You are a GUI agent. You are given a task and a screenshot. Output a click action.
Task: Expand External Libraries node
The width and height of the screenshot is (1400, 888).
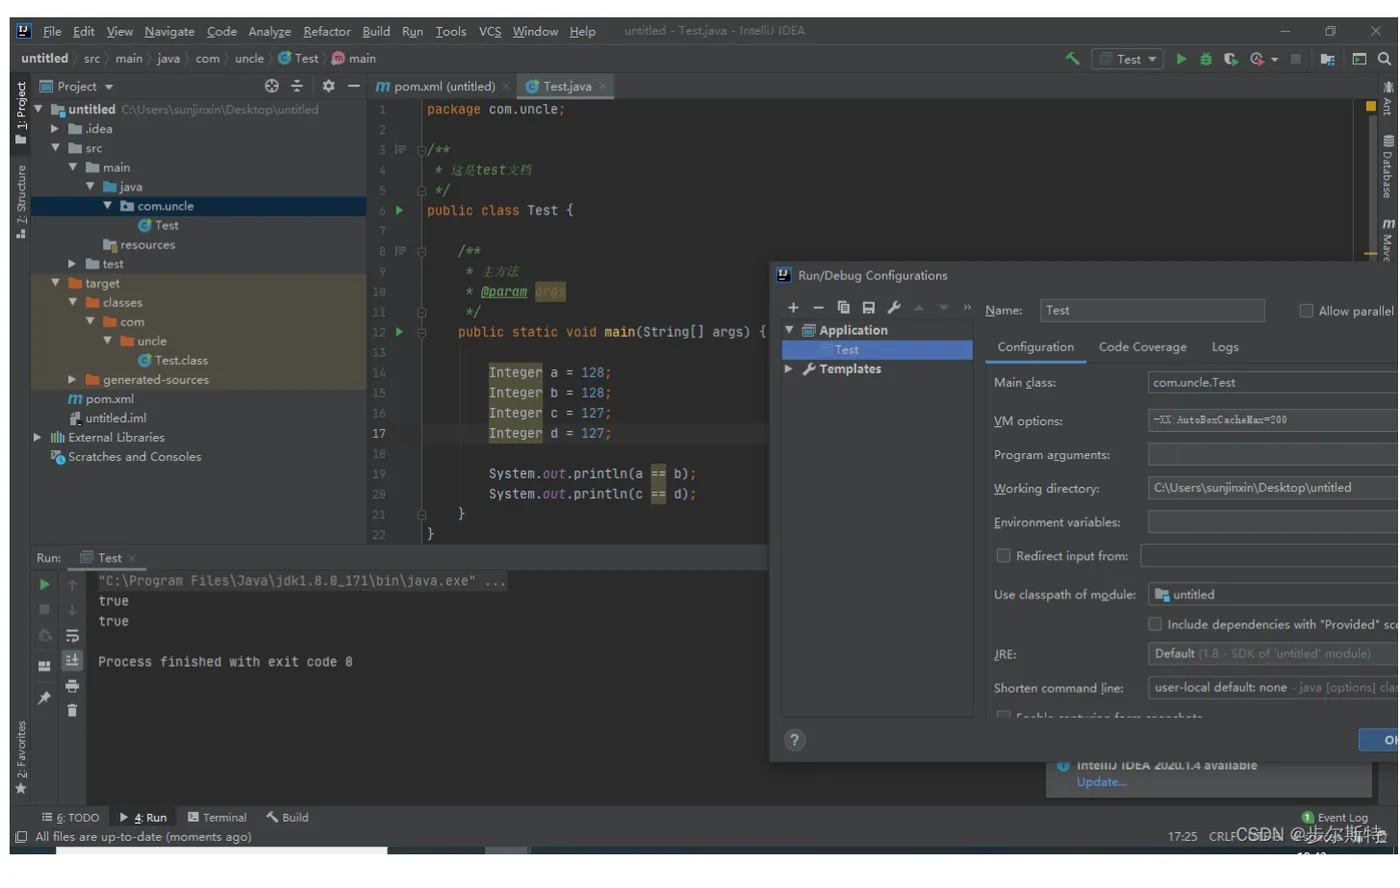[x=38, y=438]
